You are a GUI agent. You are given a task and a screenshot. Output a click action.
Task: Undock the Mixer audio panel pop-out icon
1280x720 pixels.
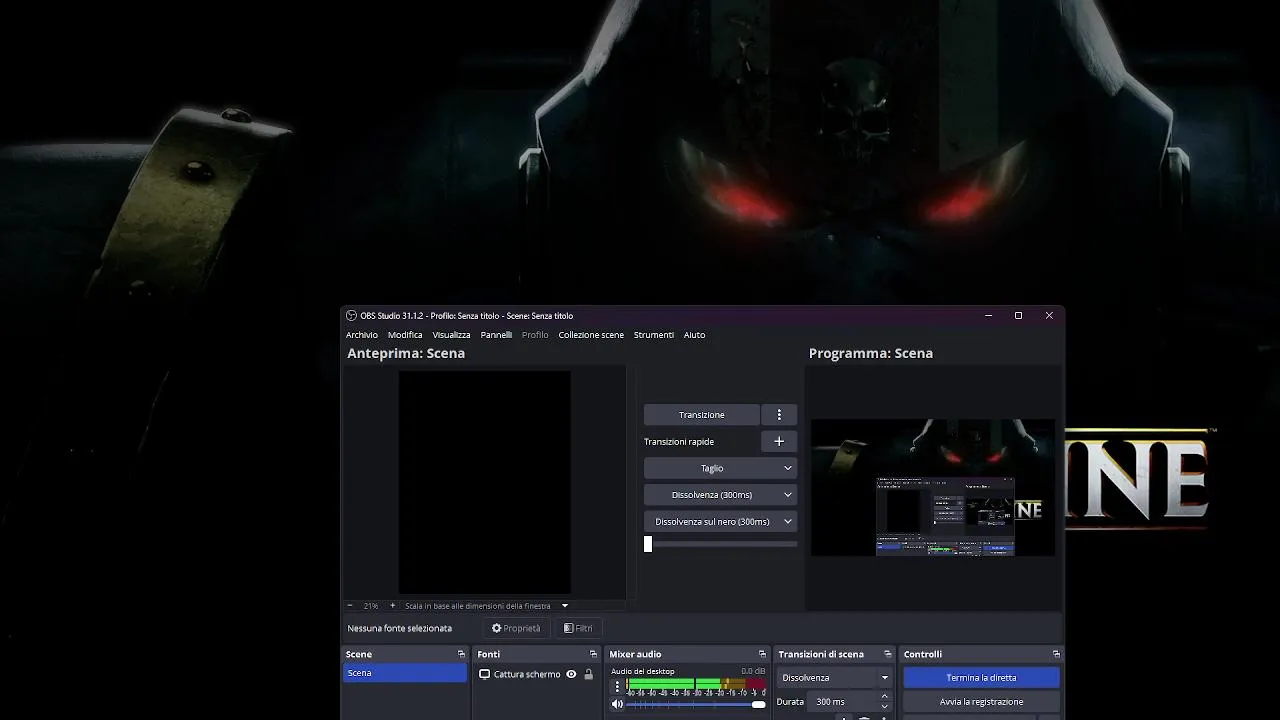(x=762, y=654)
